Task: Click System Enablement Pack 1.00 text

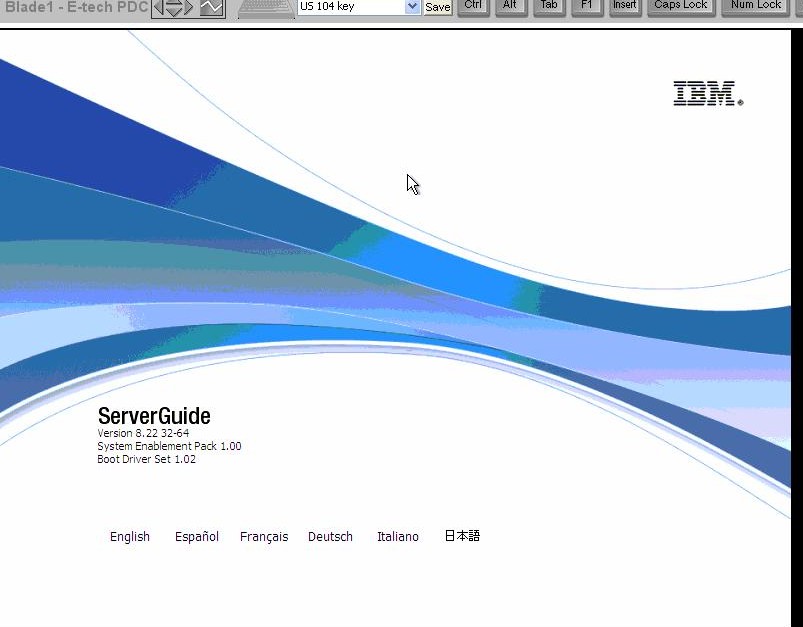Action: [x=169, y=446]
